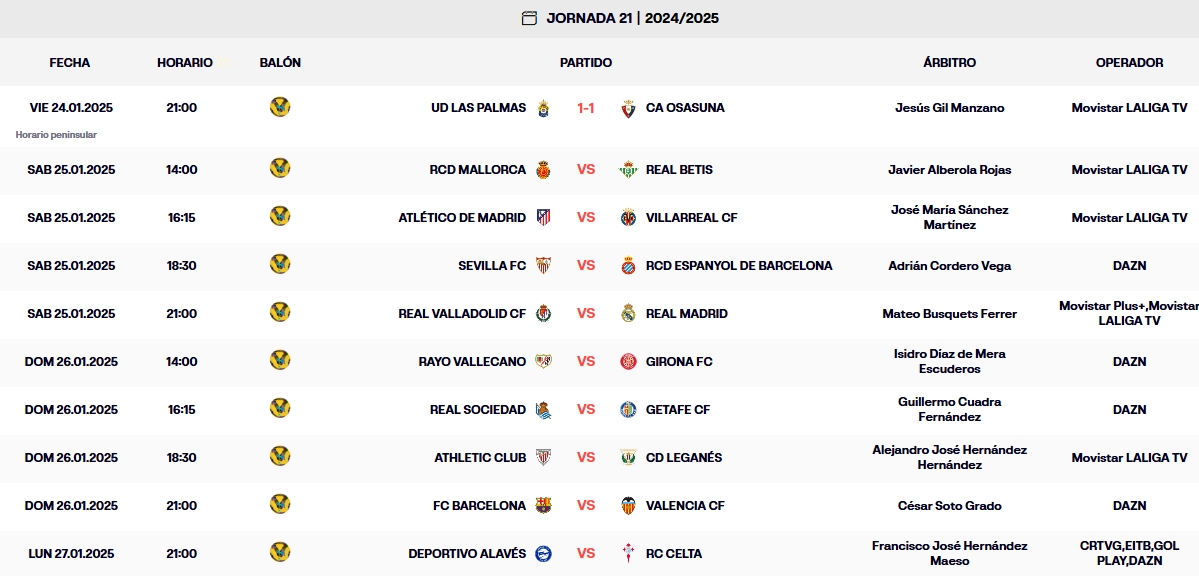Click the UD Las Palmas crest

pyautogui.click(x=544, y=108)
